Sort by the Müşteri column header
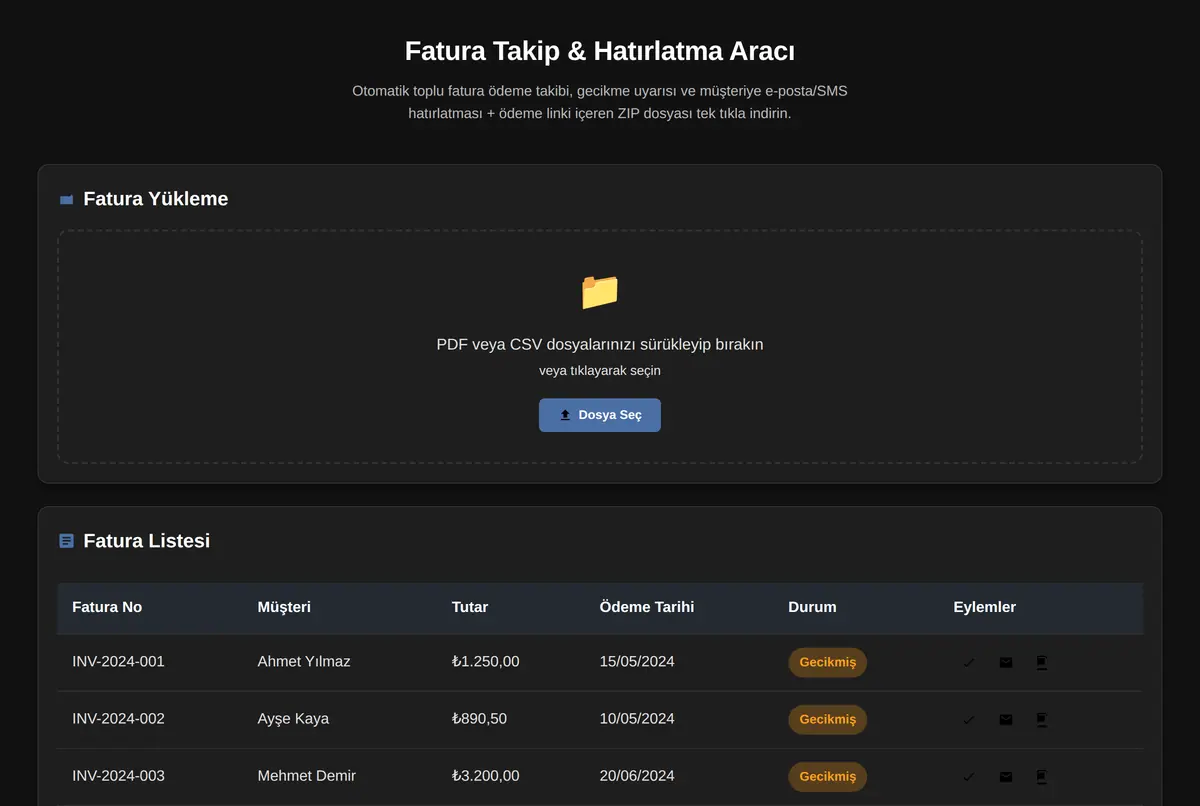This screenshot has height=806, width=1200. click(x=284, y=607)
